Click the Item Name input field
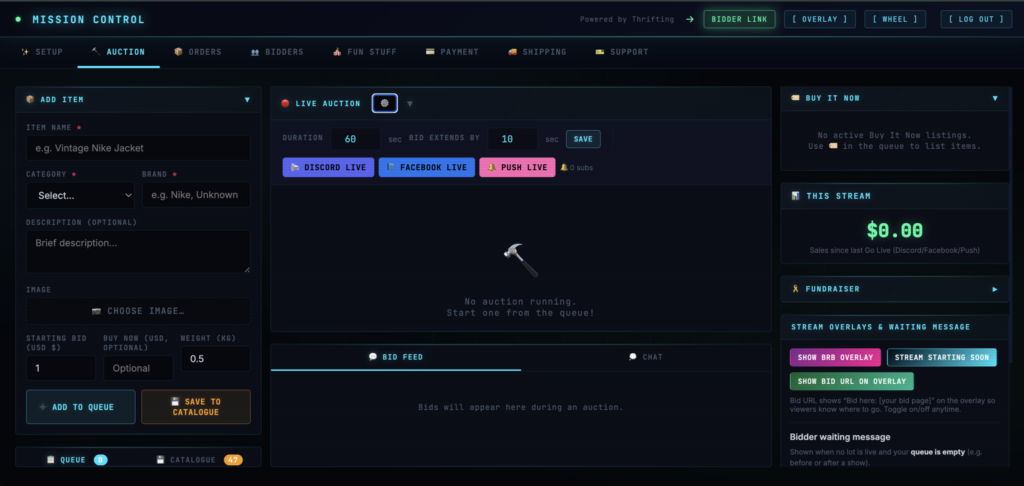The image size is (1024, 486). (138, 148)
